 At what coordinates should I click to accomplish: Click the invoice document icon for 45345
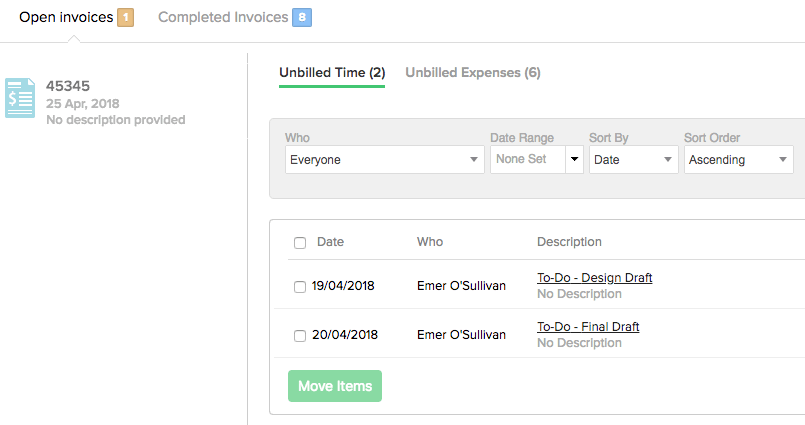pyautogui.click(x=20, y=98)
